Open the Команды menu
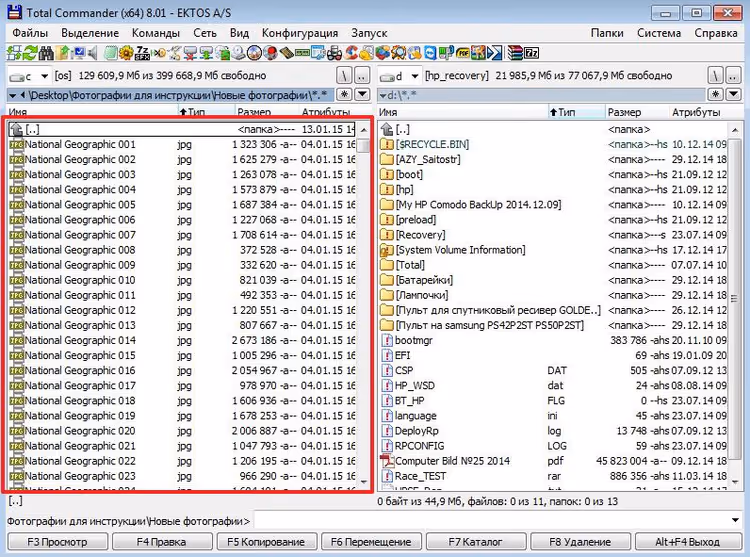The height and width of the screenshot is (557, 750). [x=156, y=33]
